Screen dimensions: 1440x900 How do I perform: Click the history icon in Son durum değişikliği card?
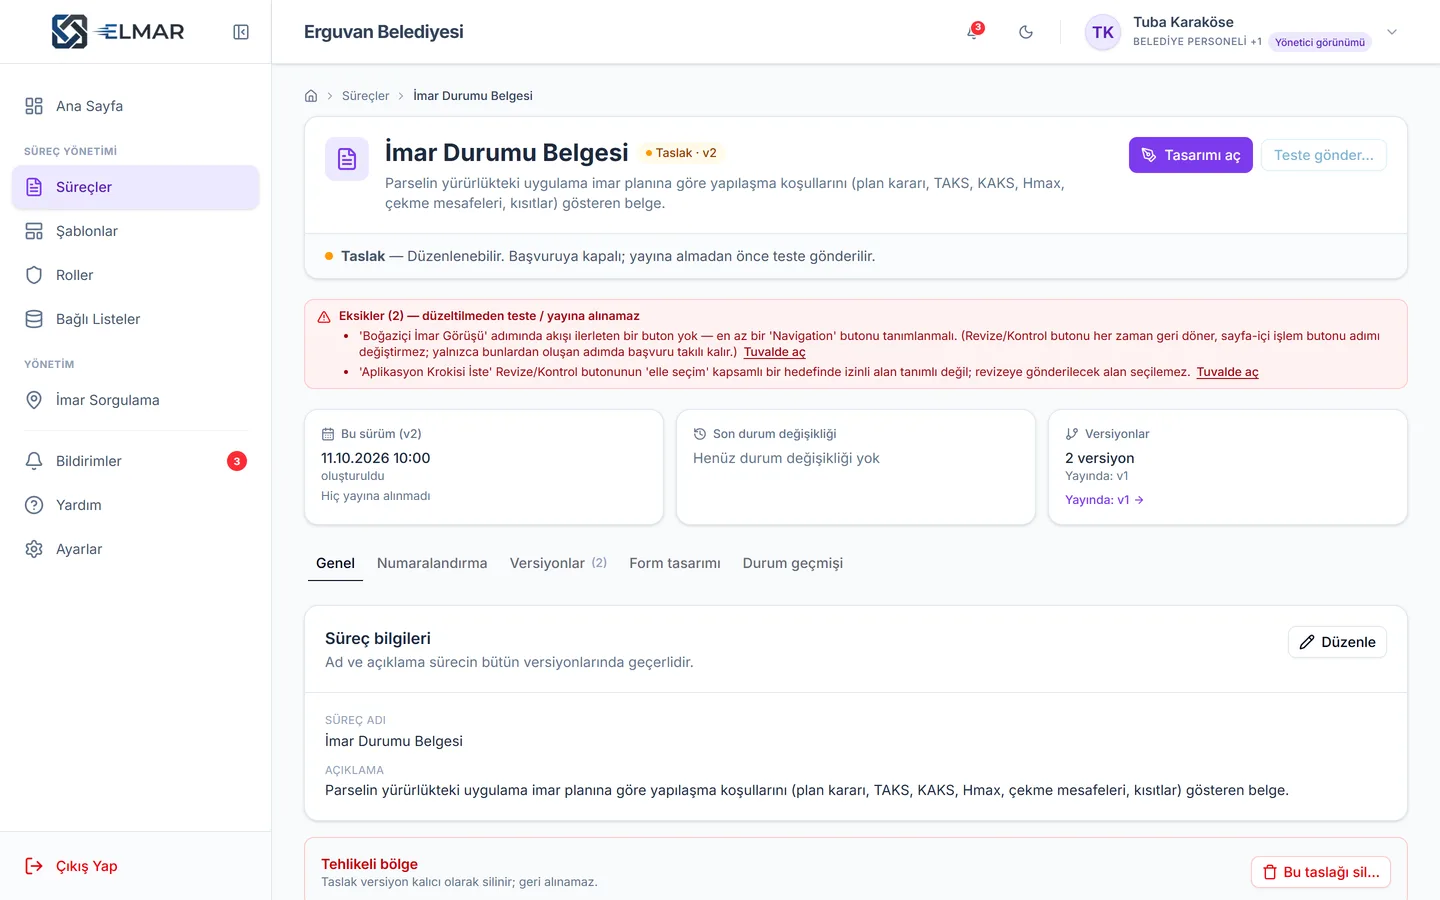pos(700,434)
